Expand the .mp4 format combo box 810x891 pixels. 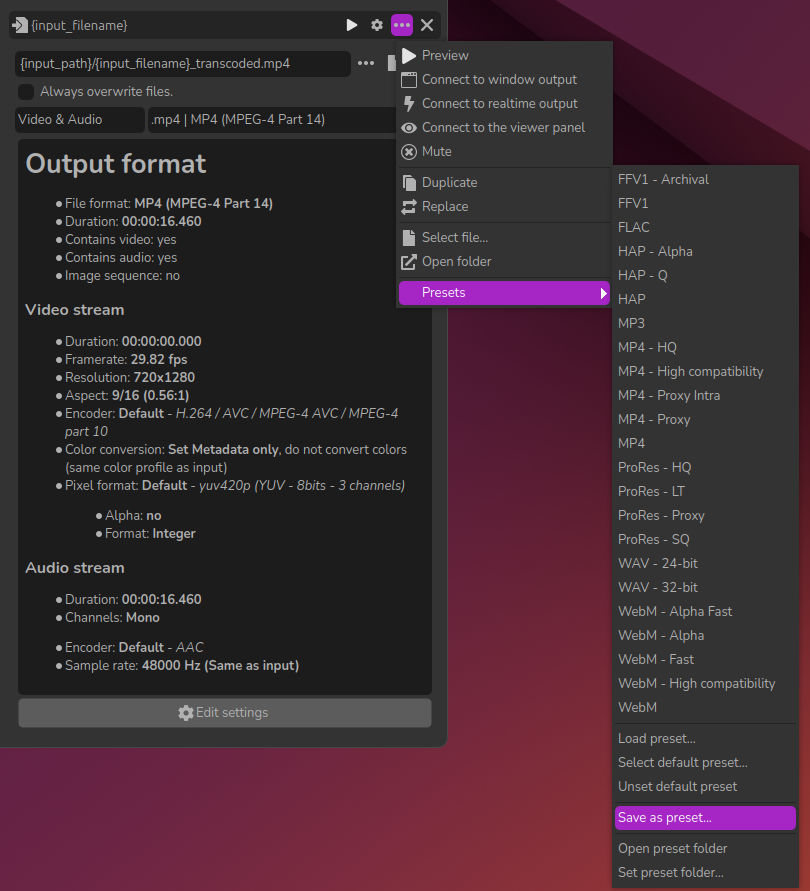point(270,120)
